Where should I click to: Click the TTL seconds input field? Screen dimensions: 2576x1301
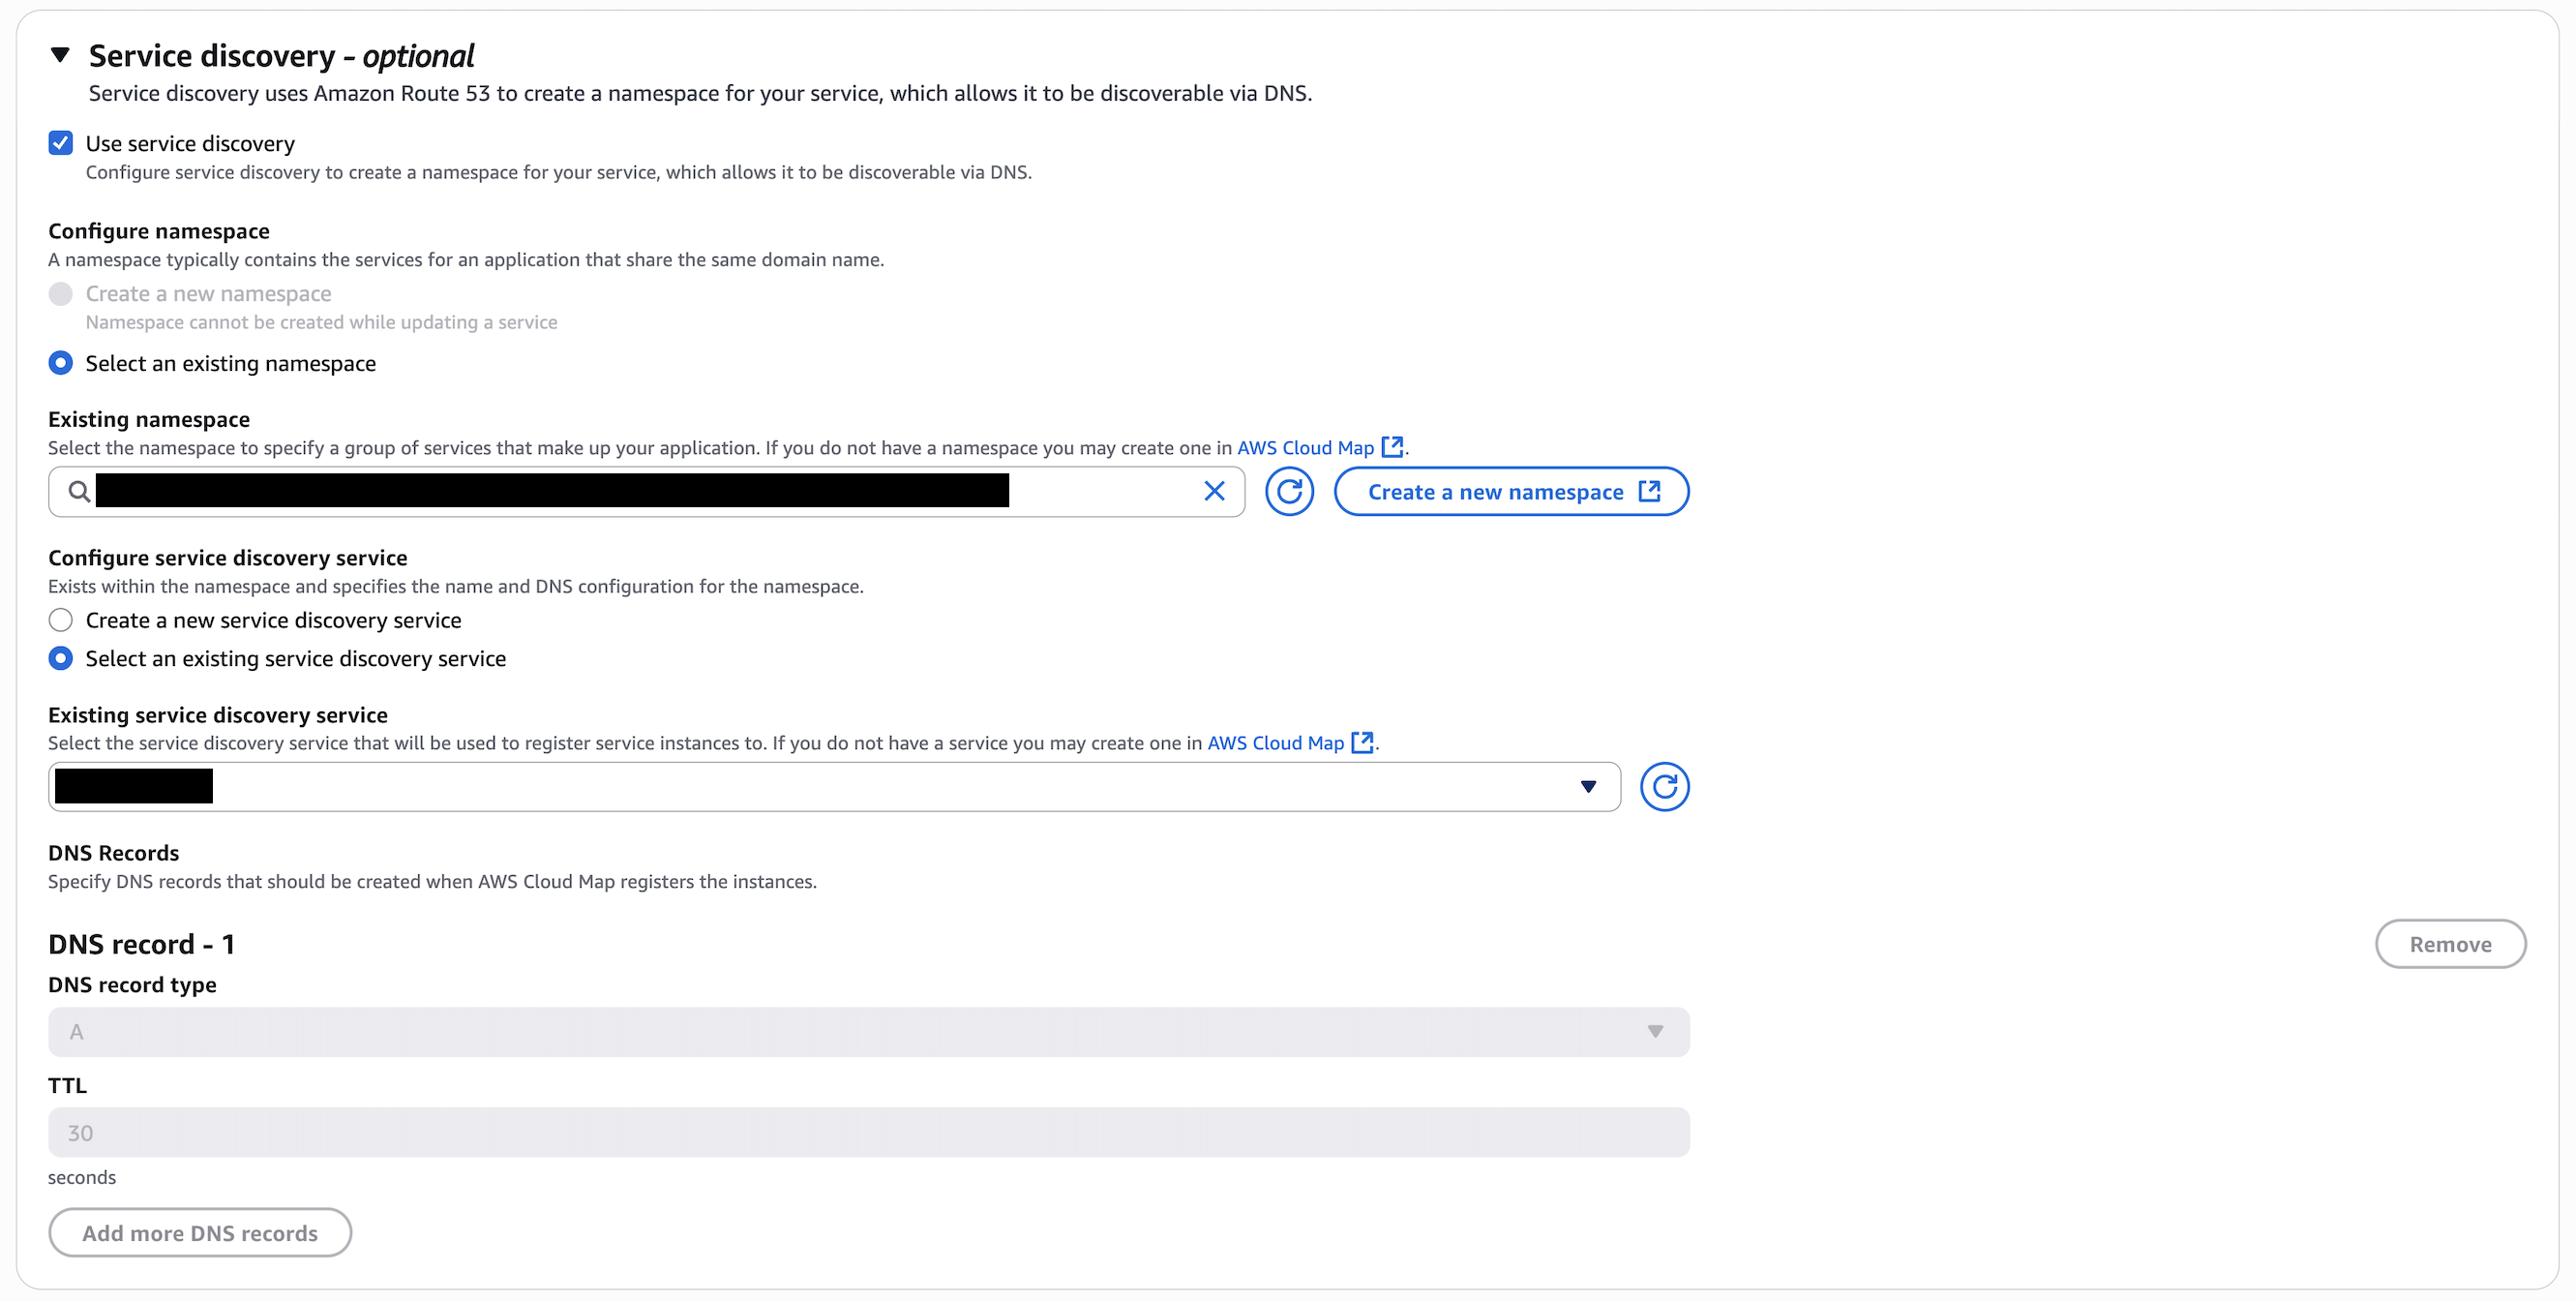point(868,1132)
